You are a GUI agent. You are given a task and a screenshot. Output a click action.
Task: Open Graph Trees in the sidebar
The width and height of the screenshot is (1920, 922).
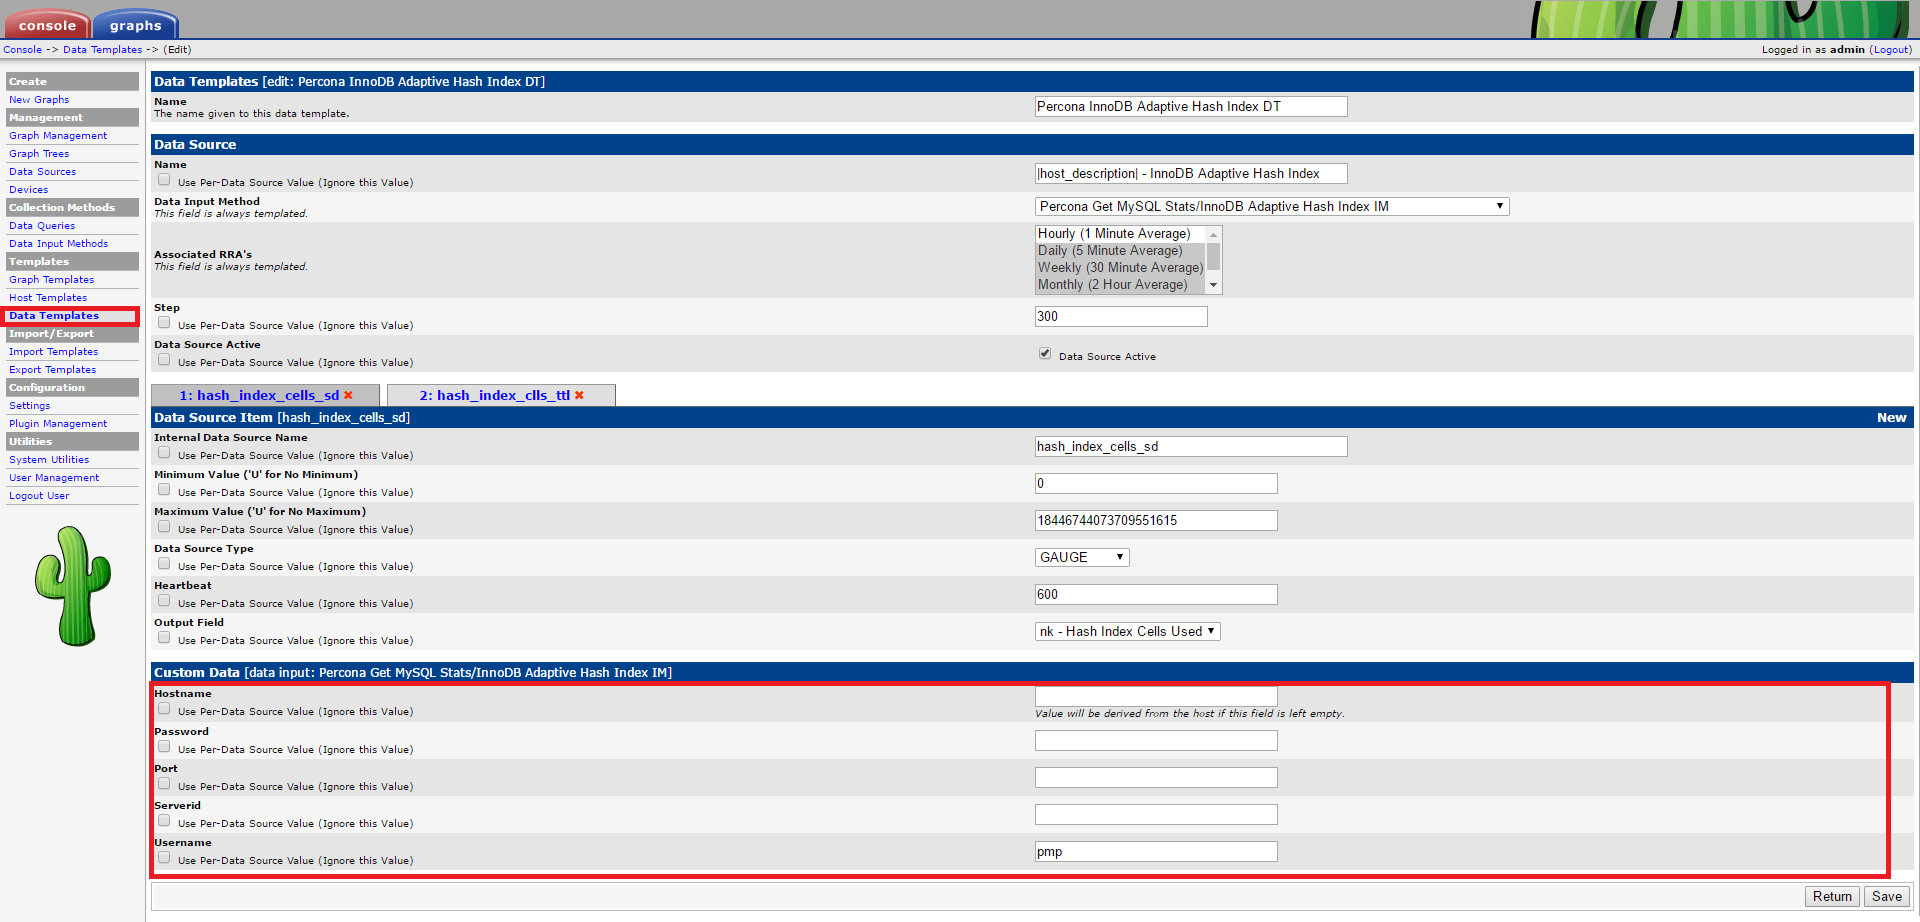click(x=39, y=154)
